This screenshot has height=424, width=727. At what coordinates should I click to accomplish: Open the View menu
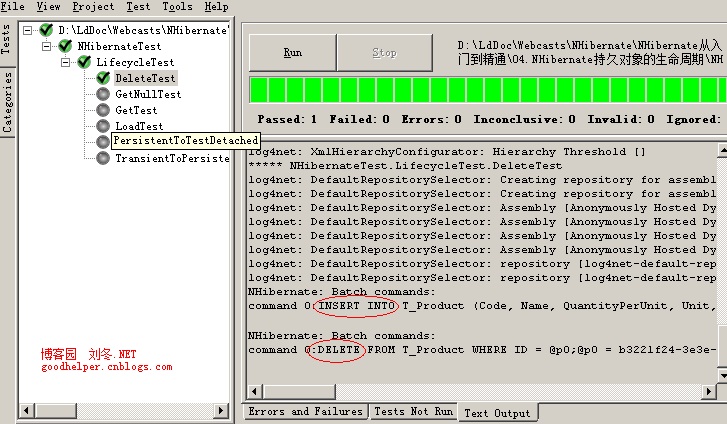click(48, 6)
